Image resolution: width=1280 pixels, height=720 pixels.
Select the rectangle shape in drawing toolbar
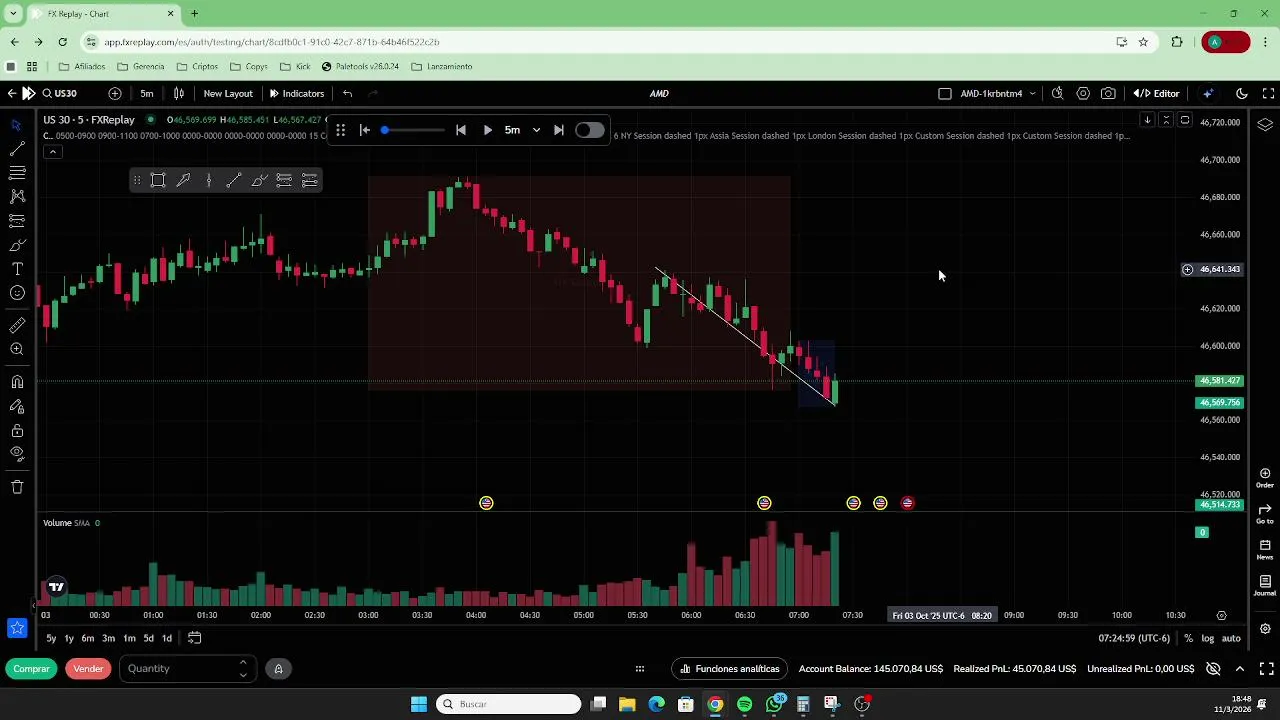pos(158,180)
